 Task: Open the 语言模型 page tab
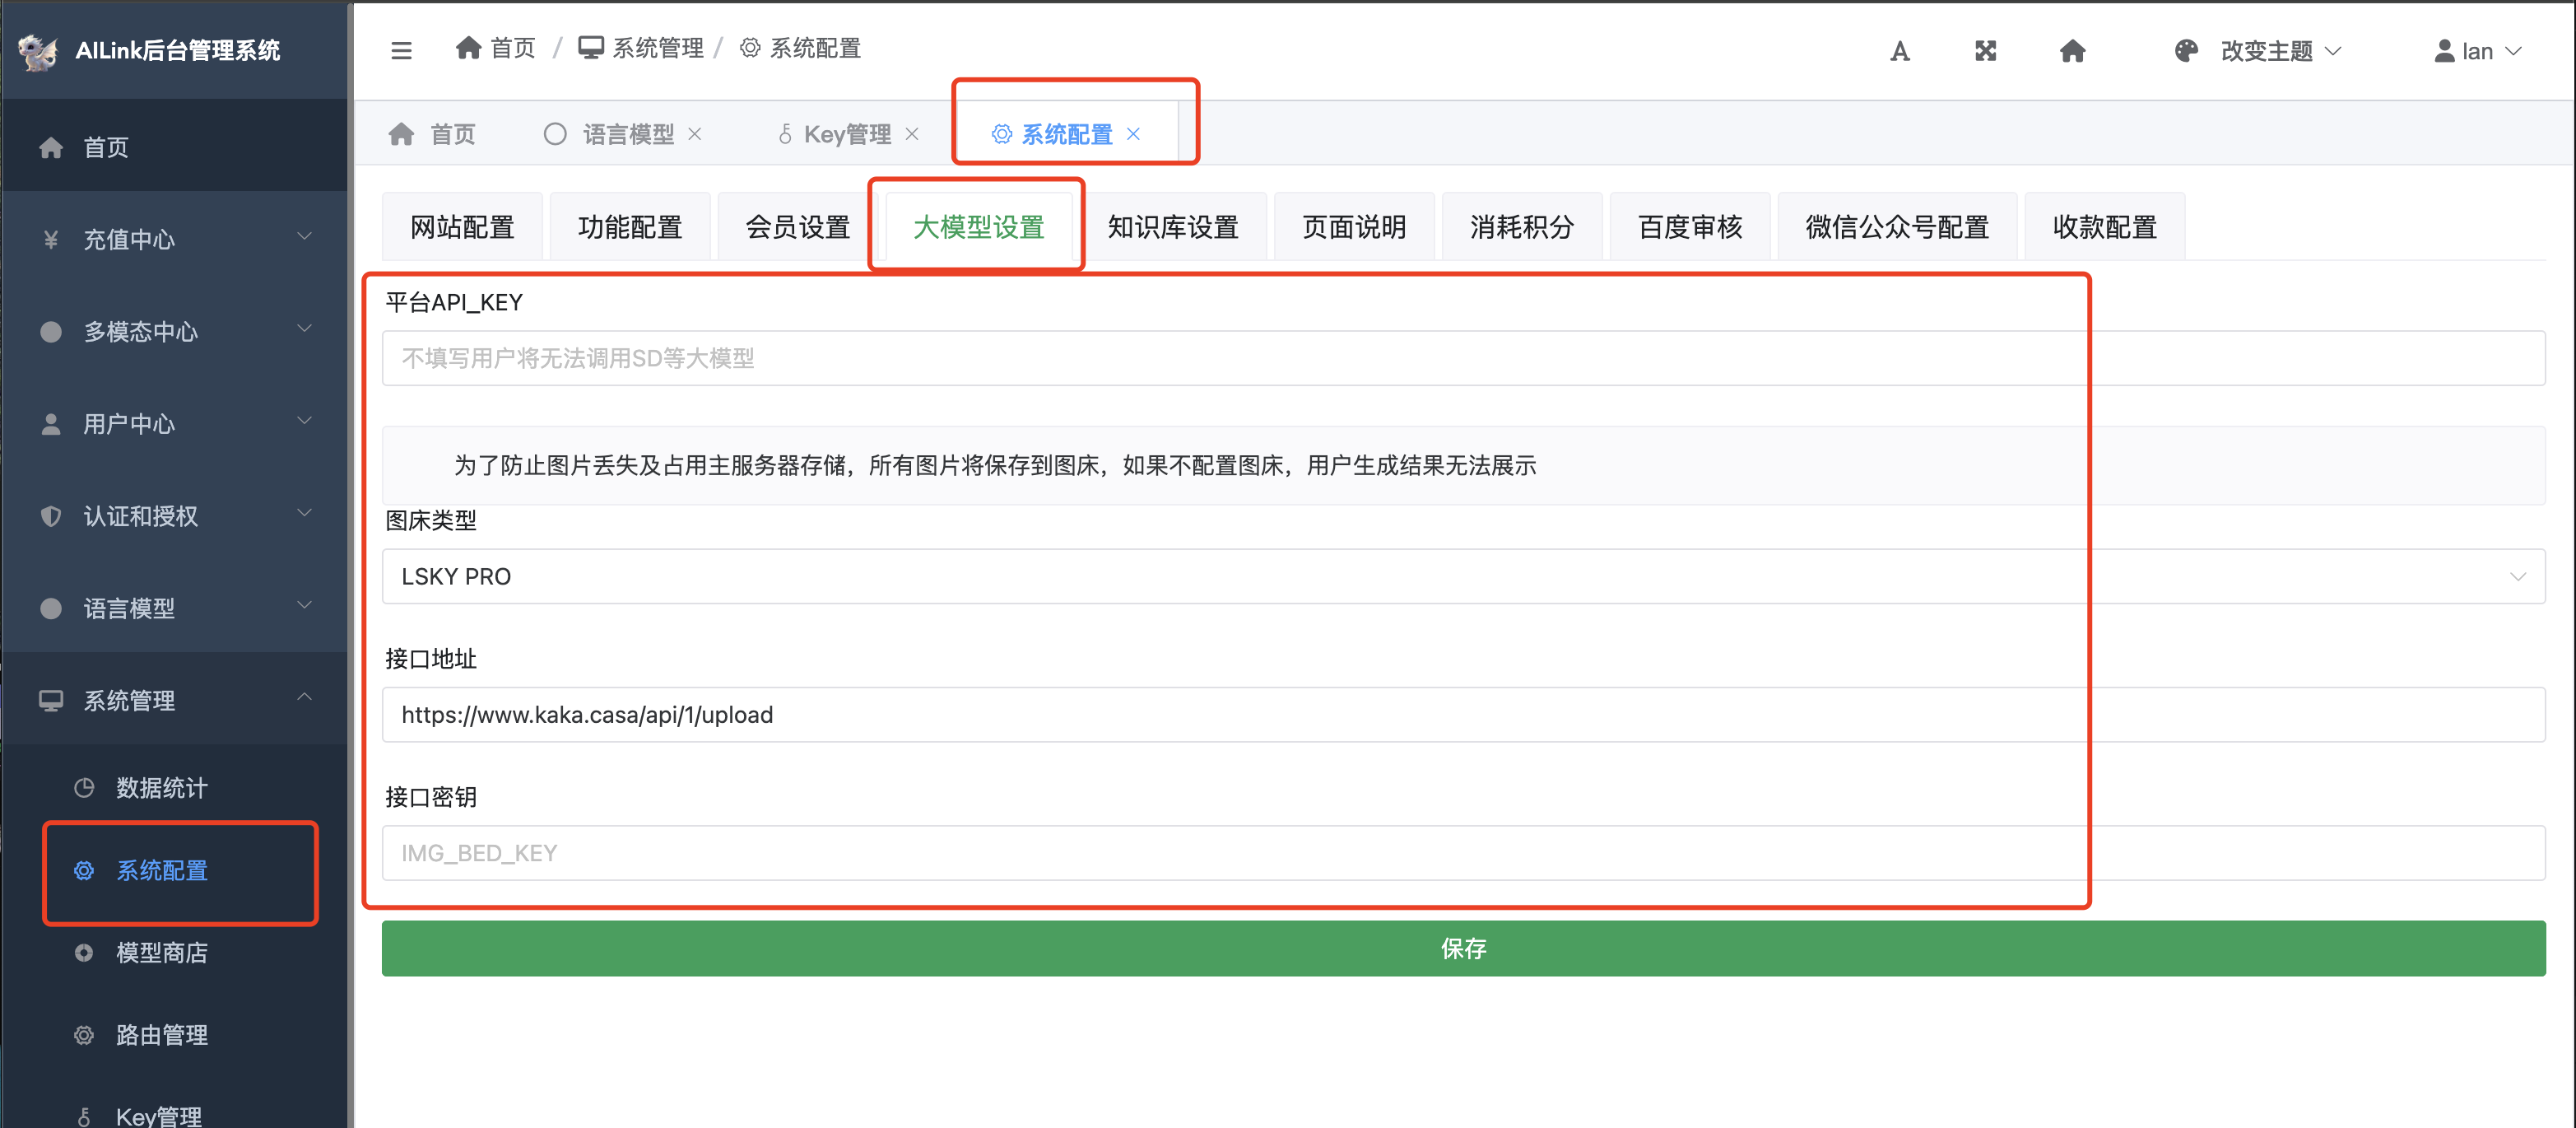coord(628,134)
